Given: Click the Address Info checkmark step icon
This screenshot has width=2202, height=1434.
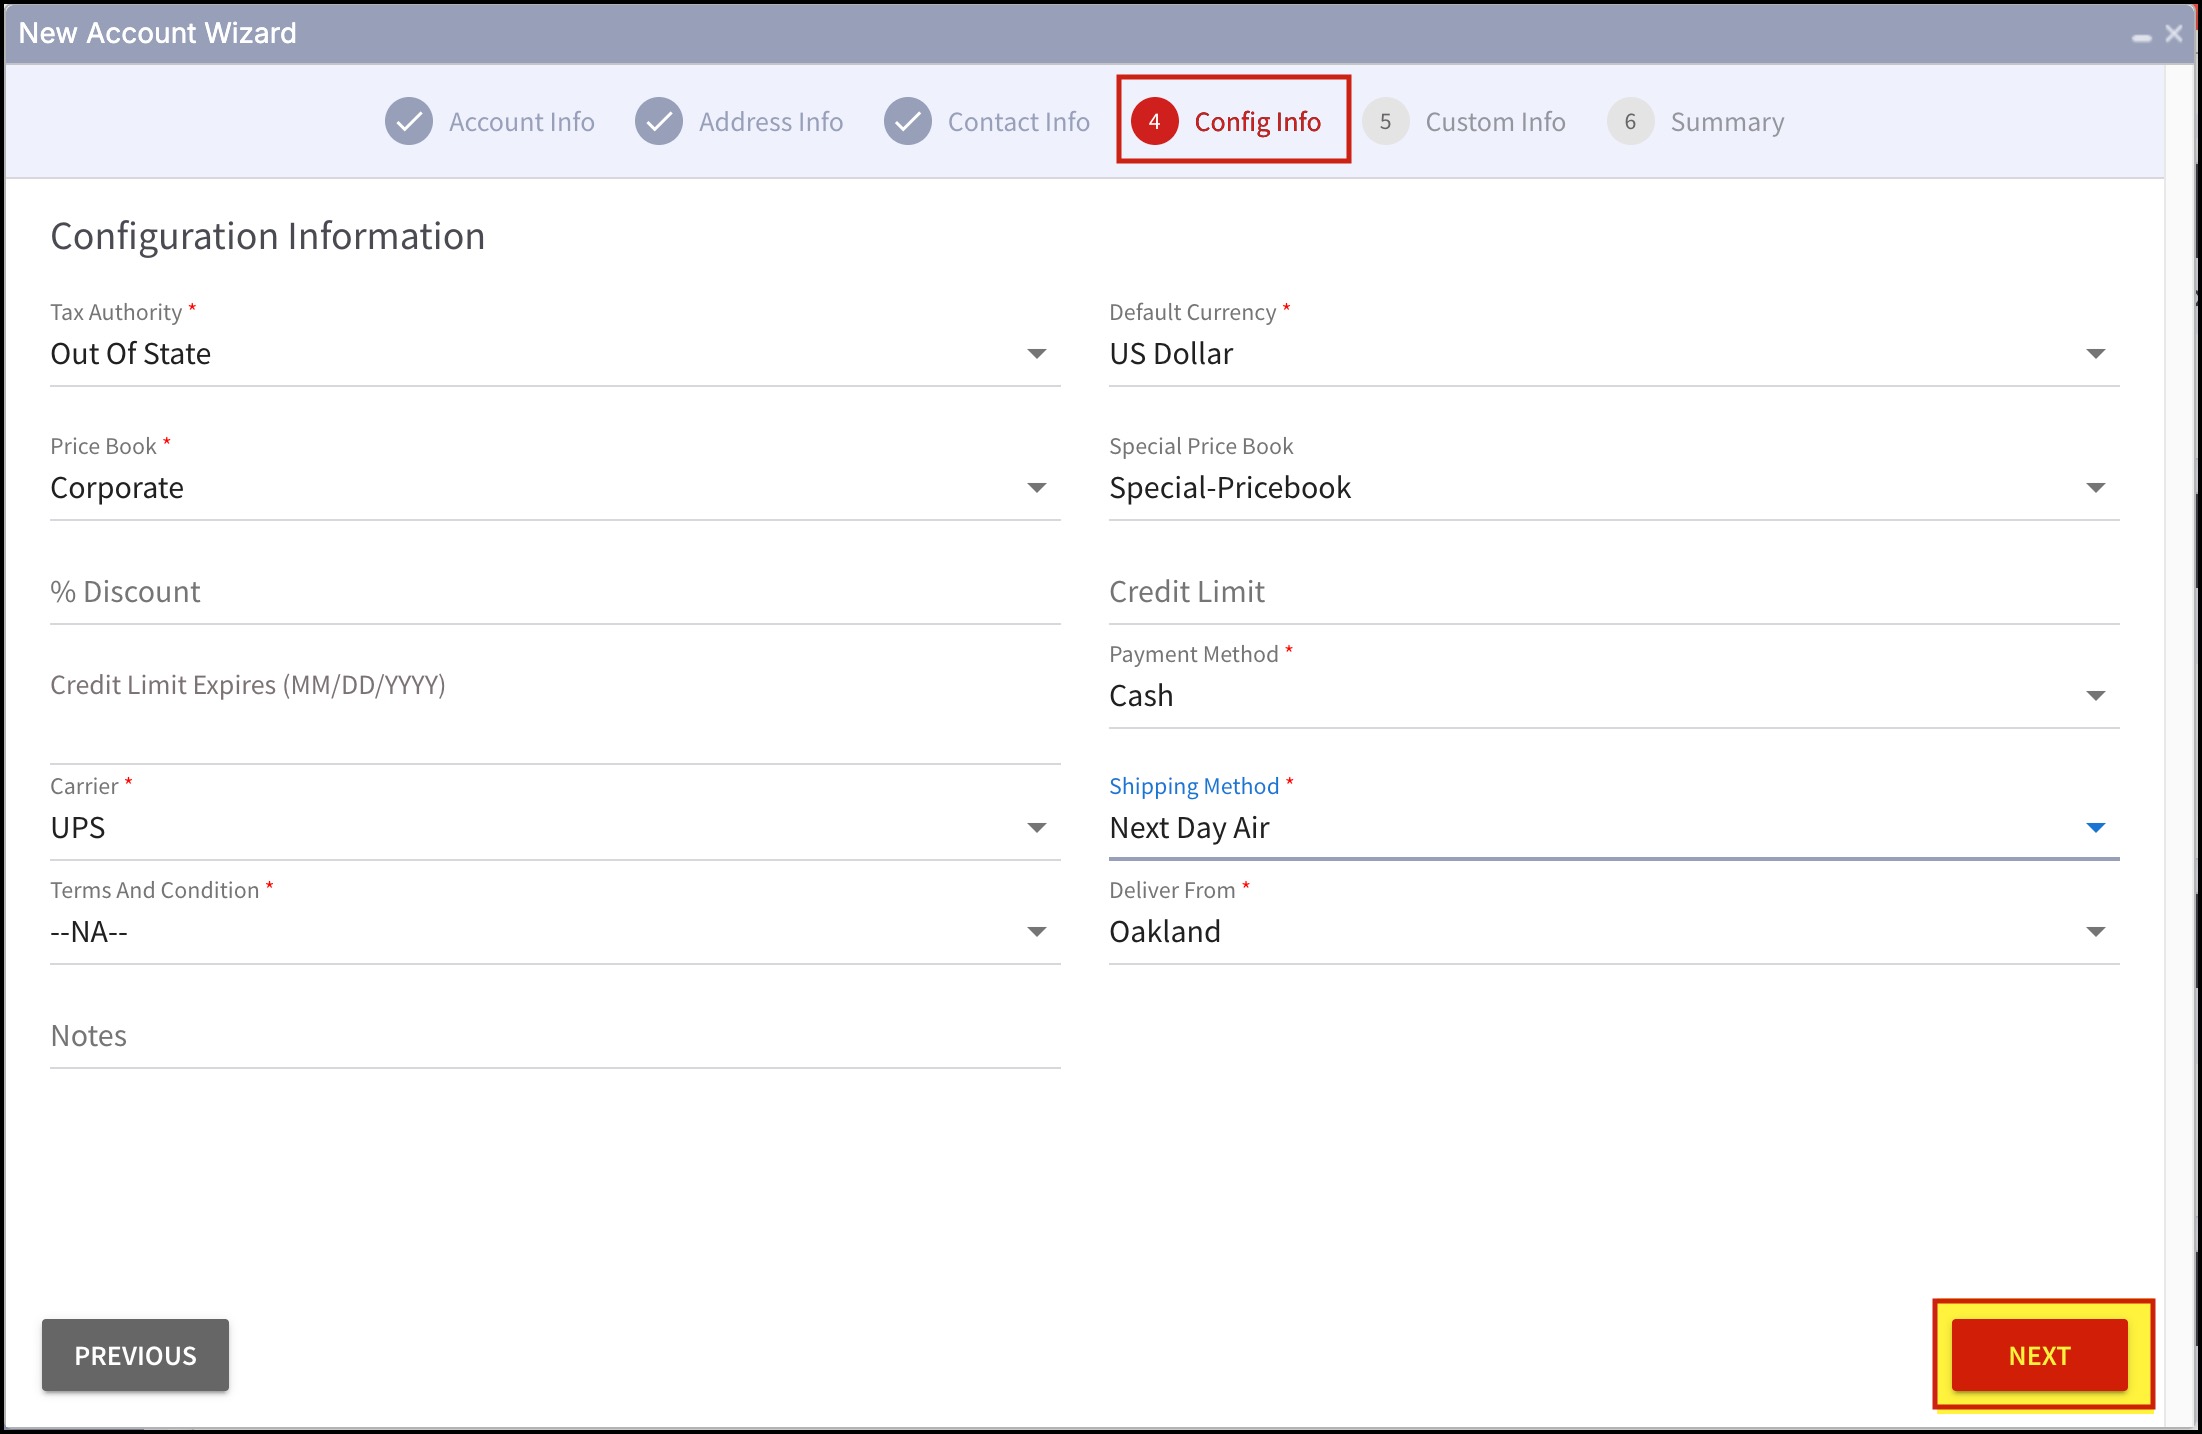Looking at the screenshot, I should [x=659, y=122].
